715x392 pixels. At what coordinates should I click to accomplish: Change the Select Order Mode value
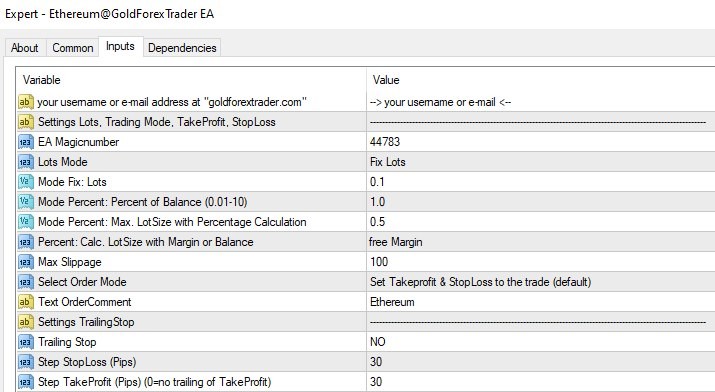(x=541, y=282)
